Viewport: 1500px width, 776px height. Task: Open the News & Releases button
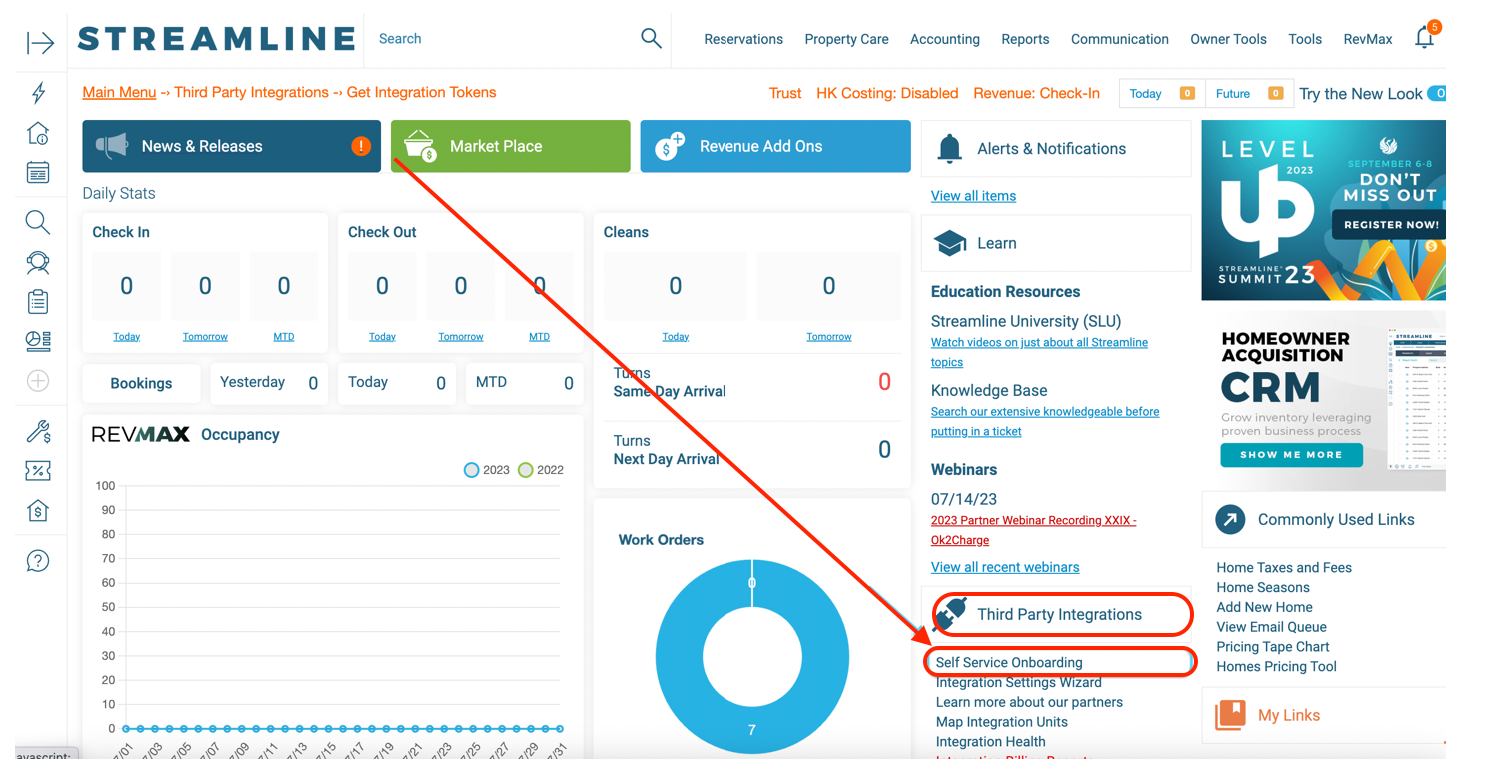pos(231,146)
